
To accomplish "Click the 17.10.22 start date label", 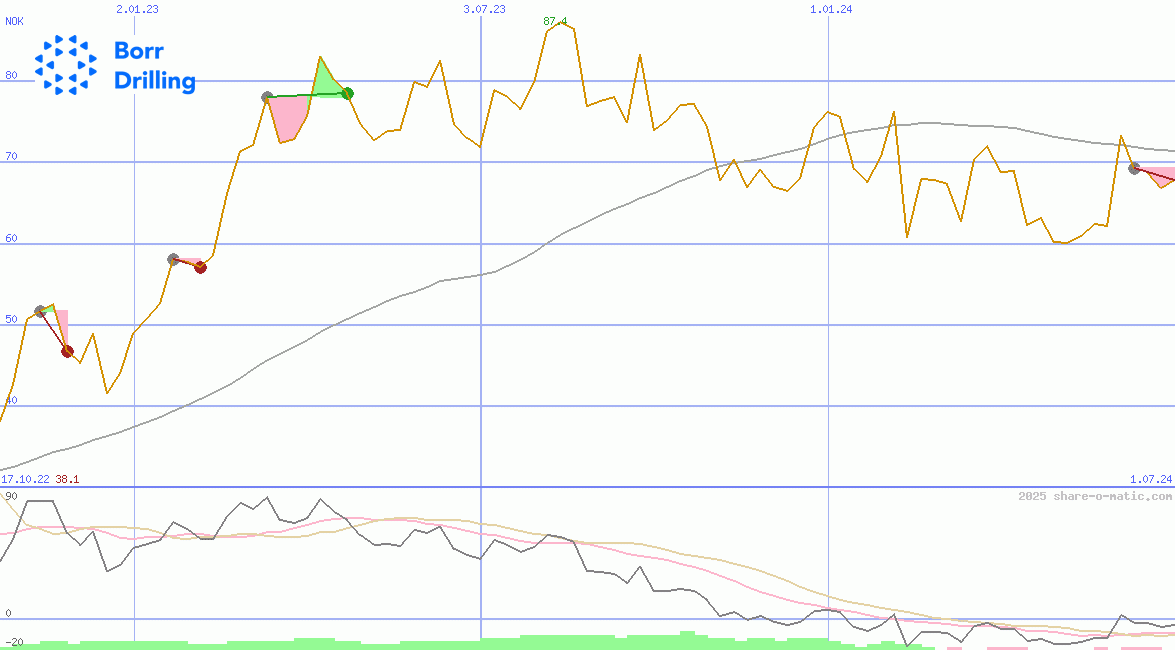I will coord(25,479).
